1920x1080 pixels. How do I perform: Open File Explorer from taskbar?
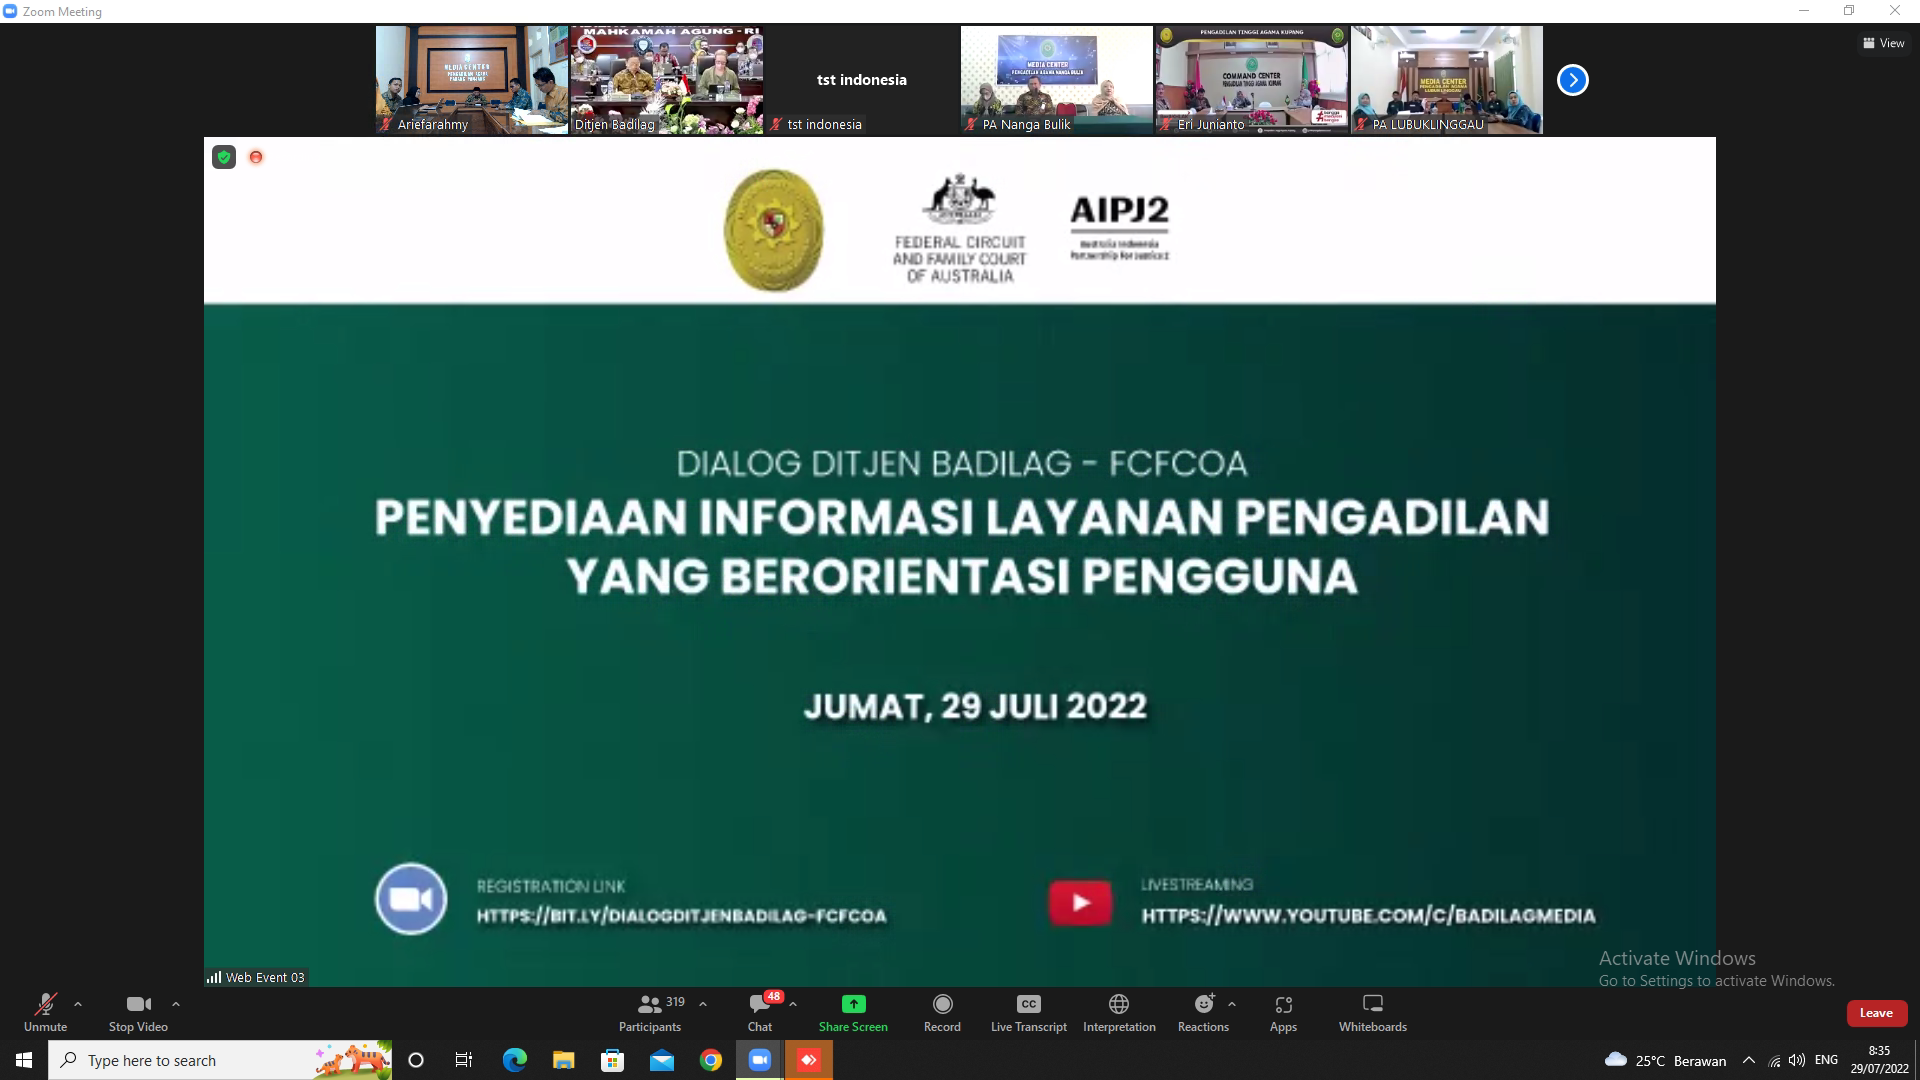(563, 1060)
